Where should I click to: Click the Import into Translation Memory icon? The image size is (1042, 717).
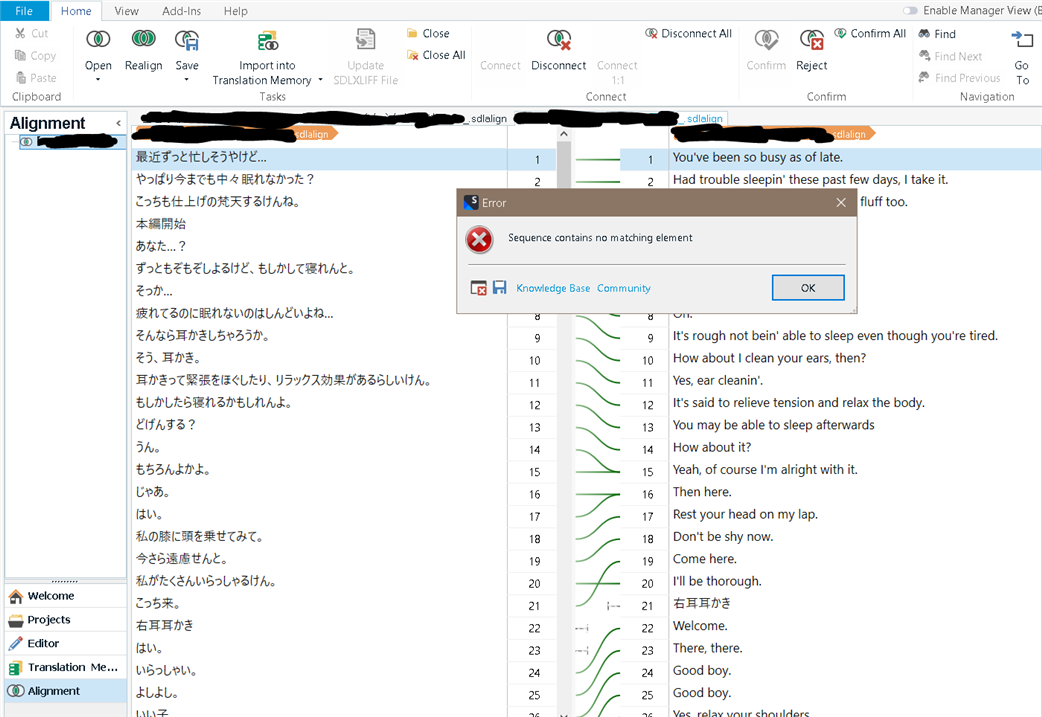click(x=267, y=41)
